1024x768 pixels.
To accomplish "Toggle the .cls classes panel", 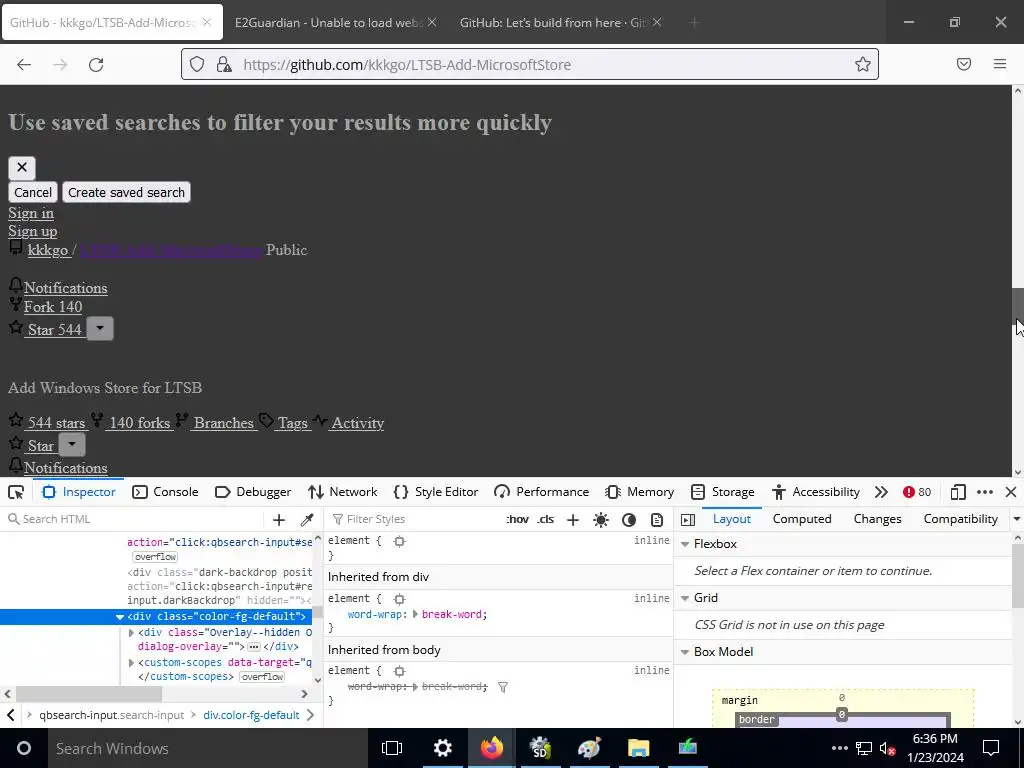I will coord(546,519).
